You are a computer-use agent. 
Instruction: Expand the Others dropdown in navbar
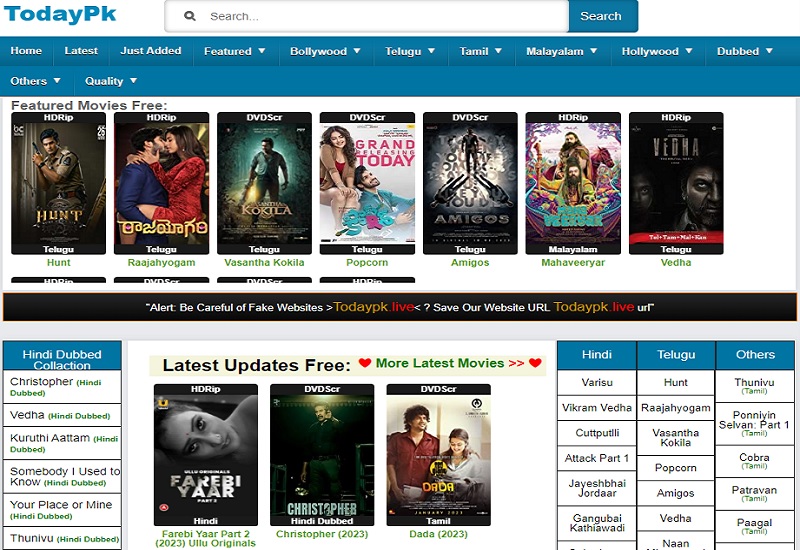(x=36, y=81)
